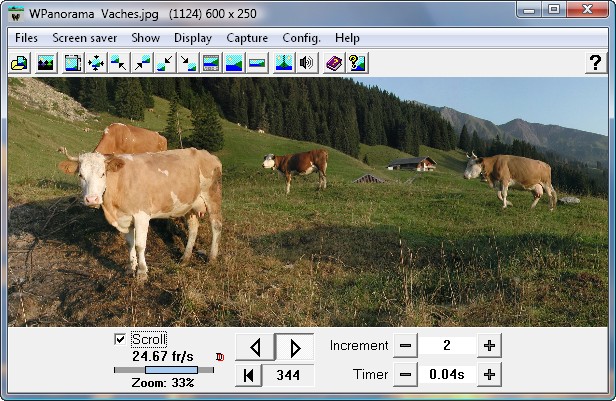Uncheck the Scroll checkbox
Viewport: 616px width, 401px height.
(120, 340)
